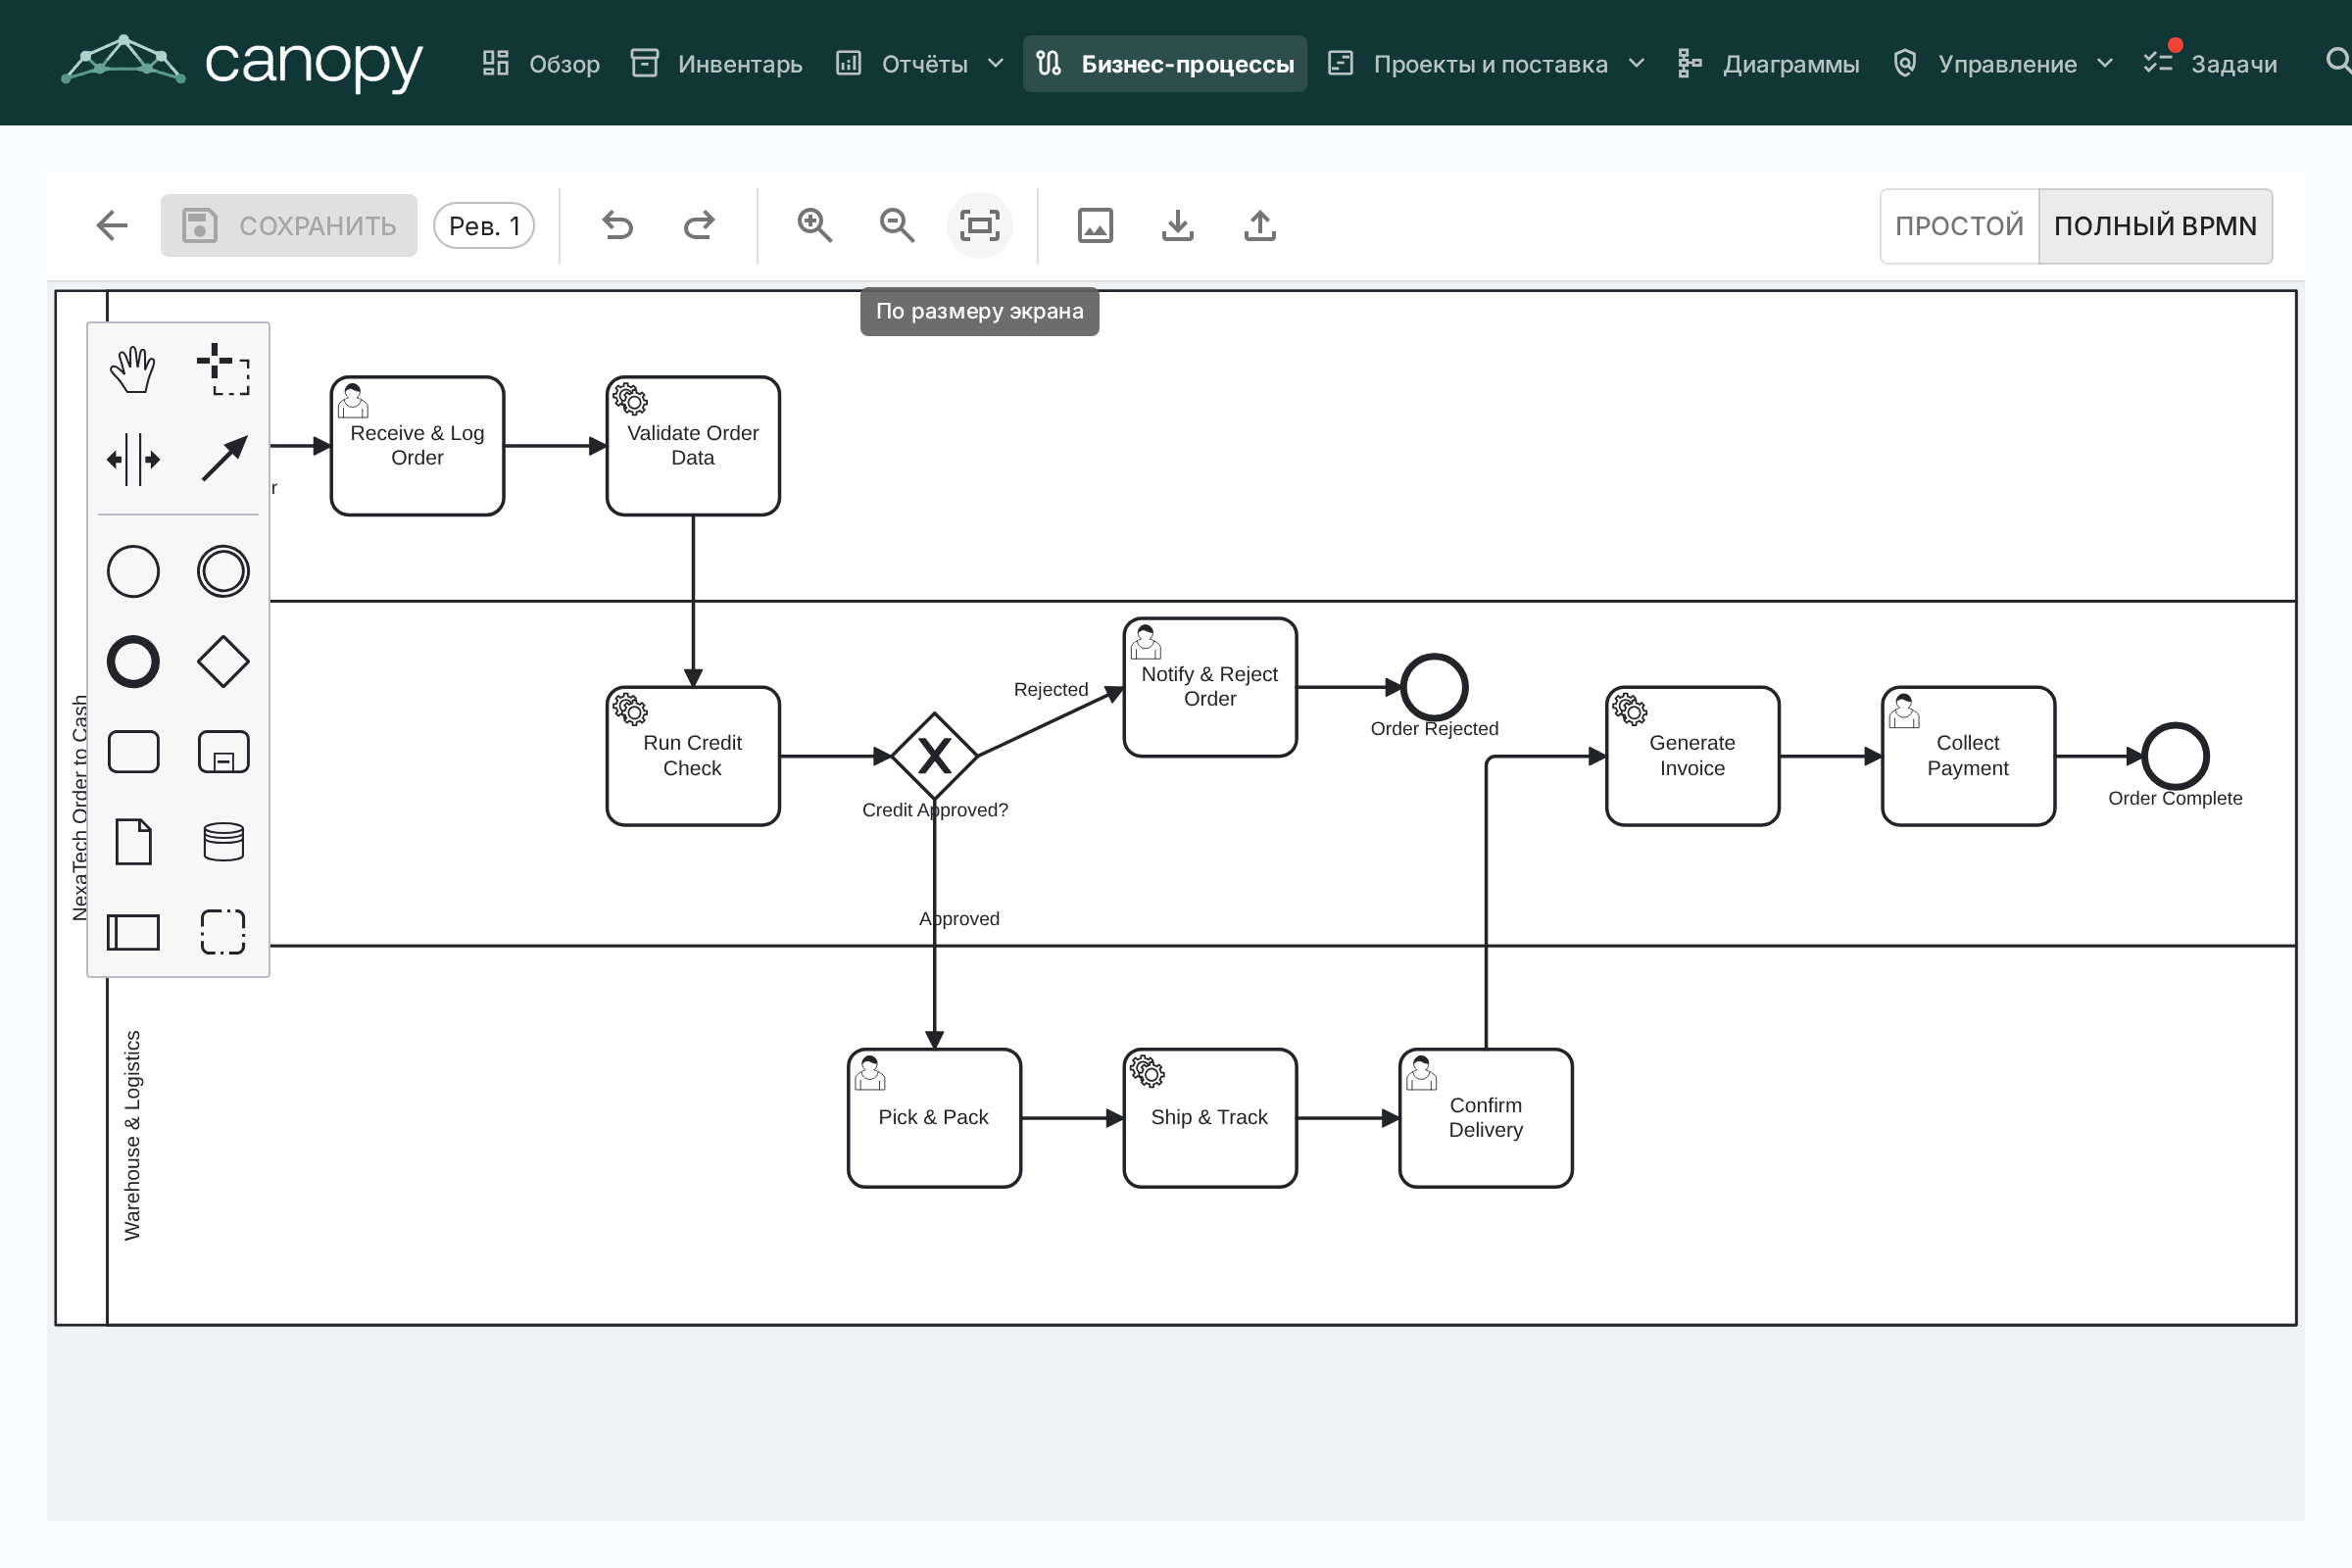Pick the data store cylinder from palette
Image resolution: width=2352 pixels, height=1568 pixels.
[223, 842]
